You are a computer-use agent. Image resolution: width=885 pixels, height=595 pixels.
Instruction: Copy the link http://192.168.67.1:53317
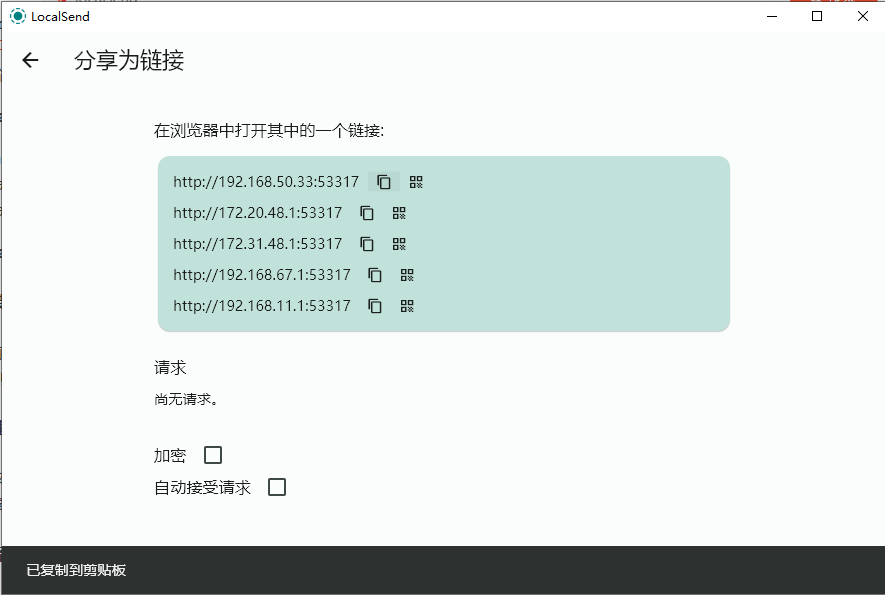tap(374, 274)
